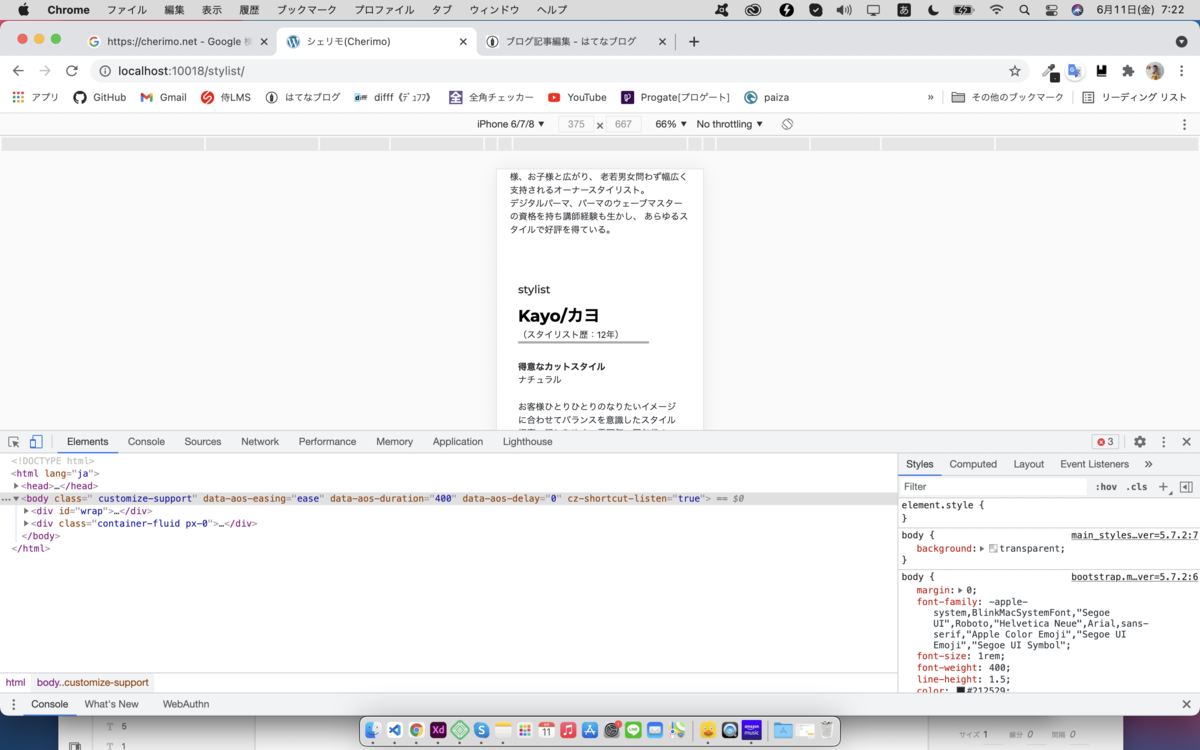Image resolution: width=1200 pixels, height=750 pixels.
Task: Show more styles pane tabs chevron
Action: coord(1148,464)
